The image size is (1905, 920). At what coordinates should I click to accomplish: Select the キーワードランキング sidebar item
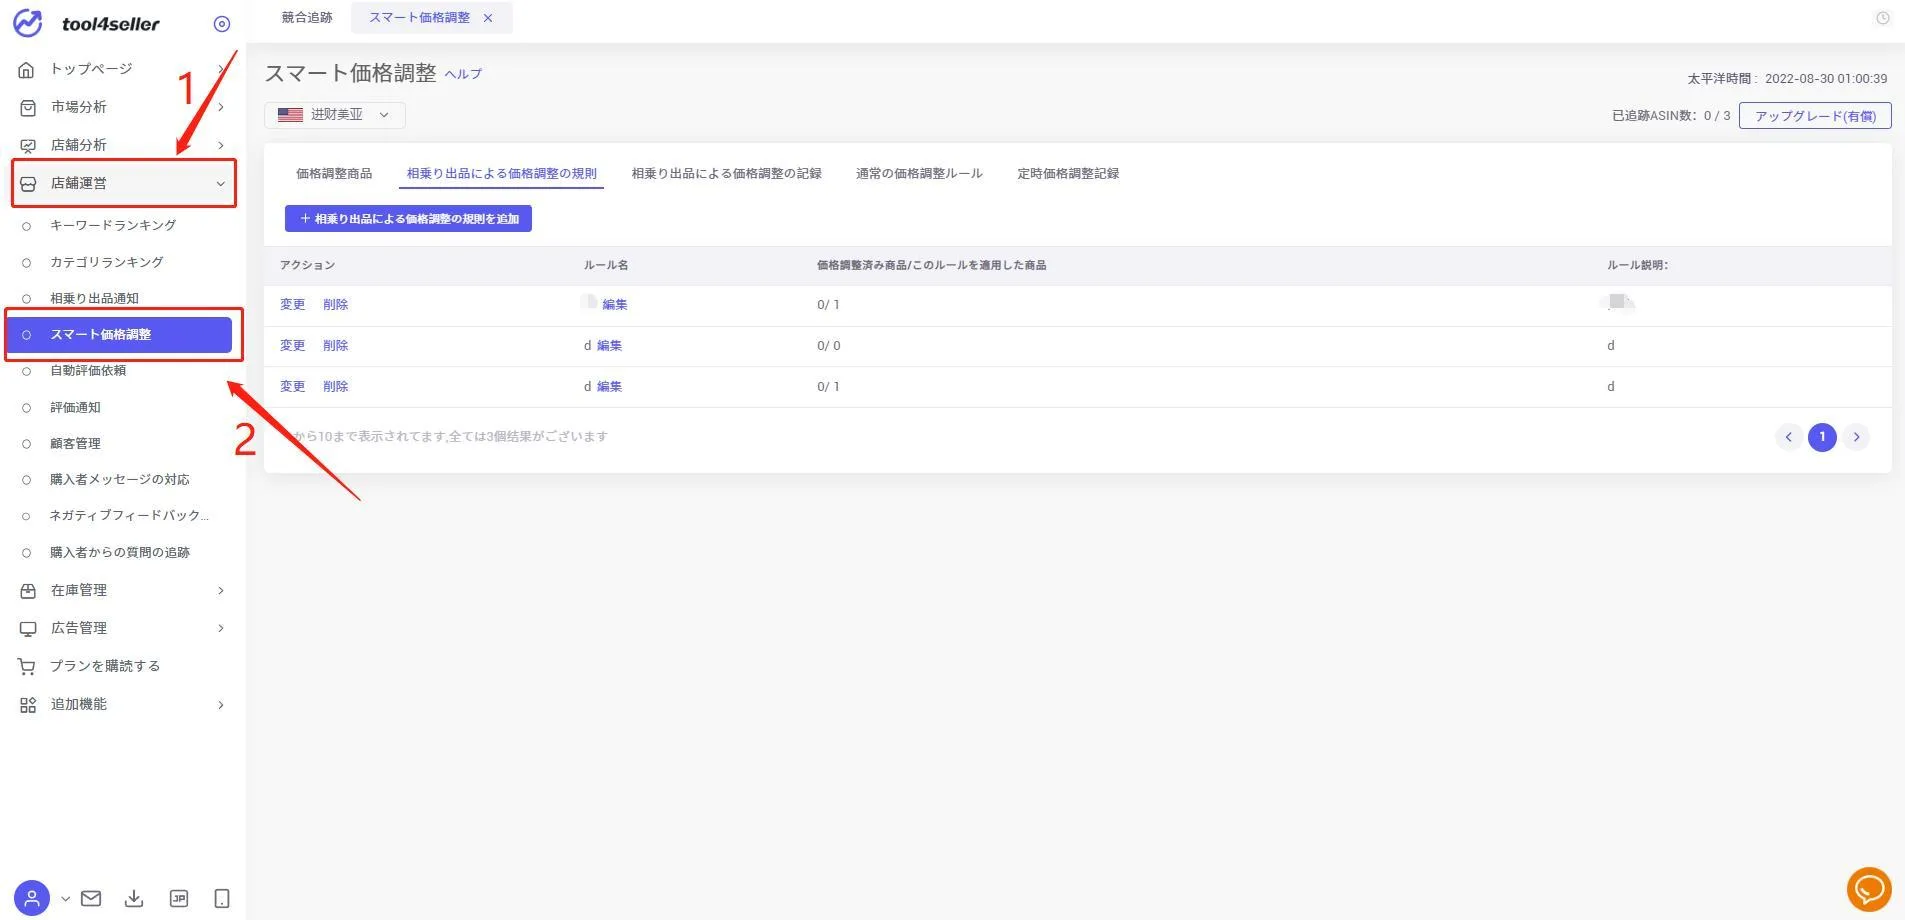point(113,225)
